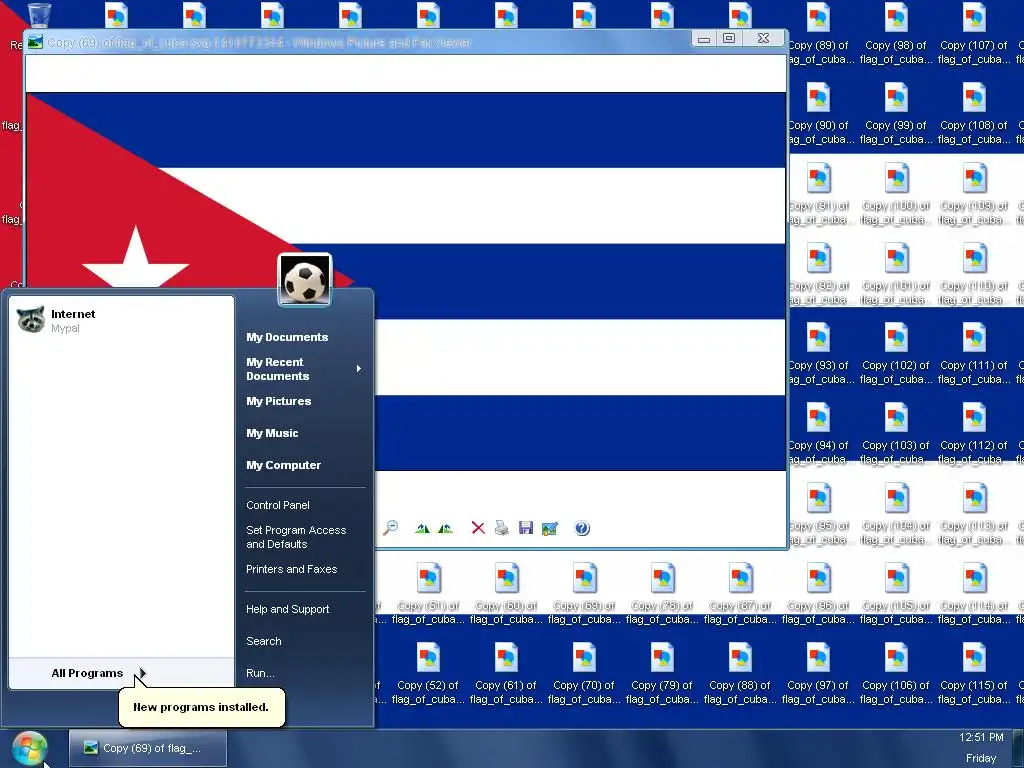This screenshot has height=768, width=1024.
Task: Expand the My Recent Documents submenu arrow
Action: [359, 369]
